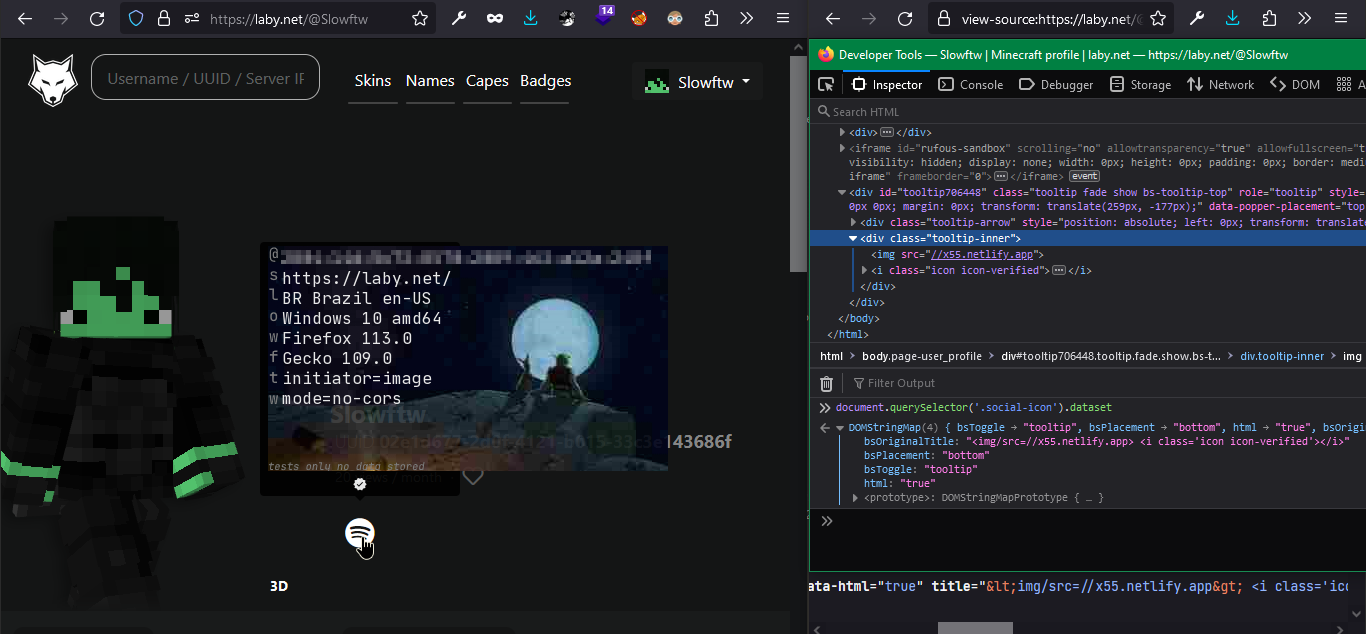1366x634 pixels.
Task: Focus the Username / UUID / Server IP search box
Action: click(x=205, y=78)
